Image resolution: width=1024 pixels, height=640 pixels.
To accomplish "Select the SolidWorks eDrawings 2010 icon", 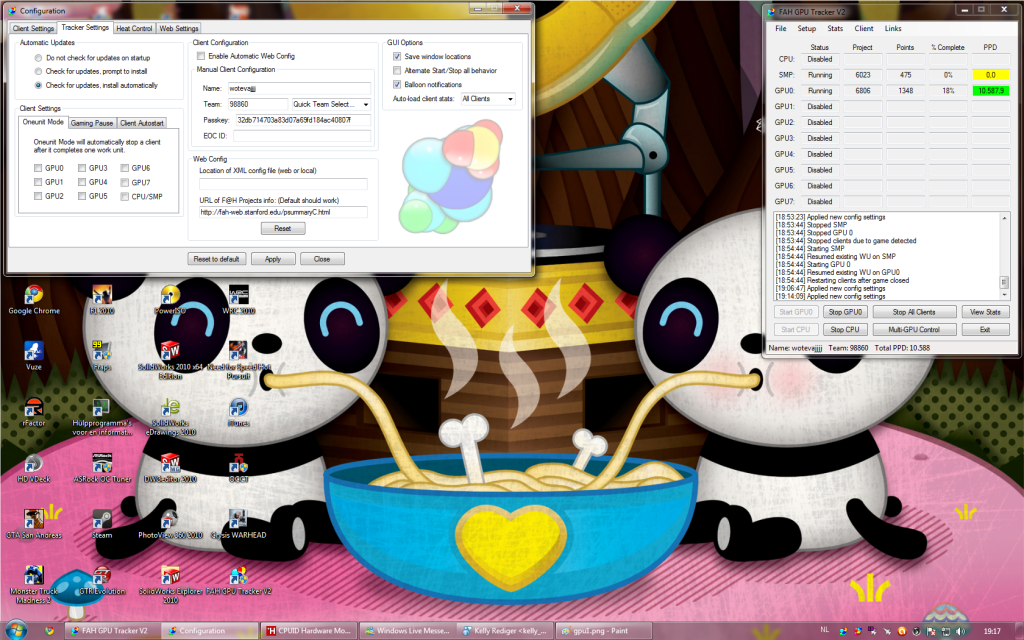I will coord(170,417).
